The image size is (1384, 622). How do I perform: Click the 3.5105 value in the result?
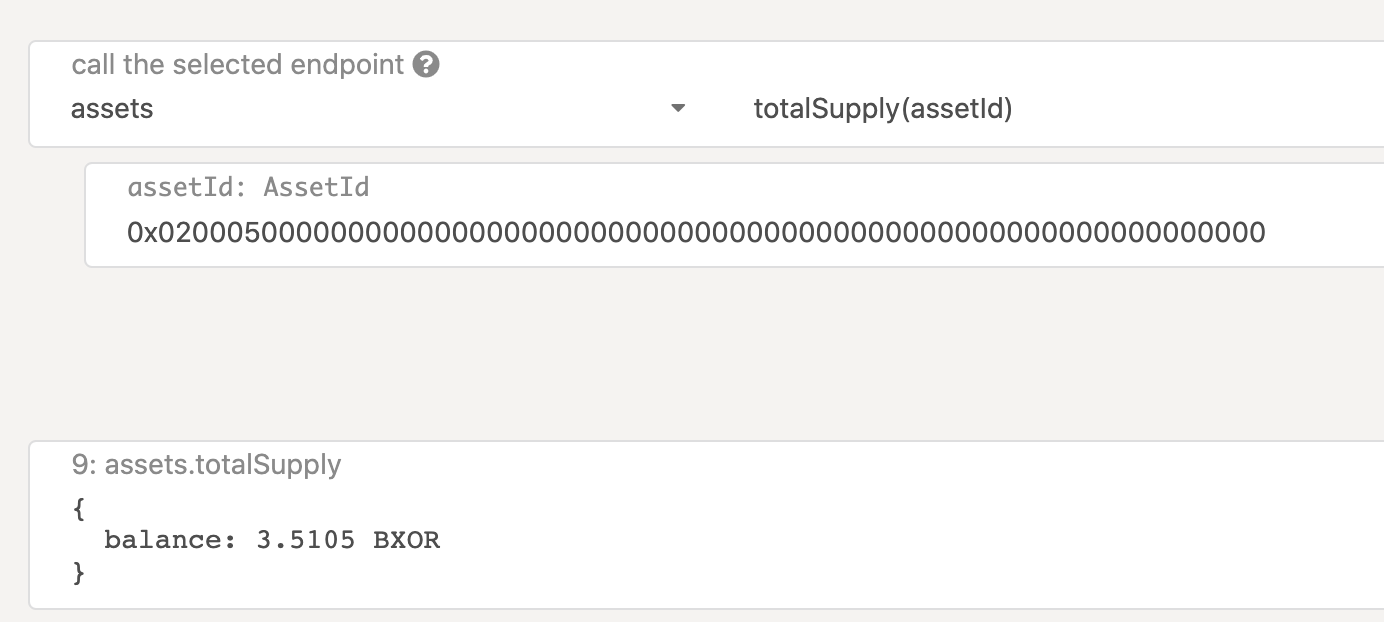coord(305,541)
